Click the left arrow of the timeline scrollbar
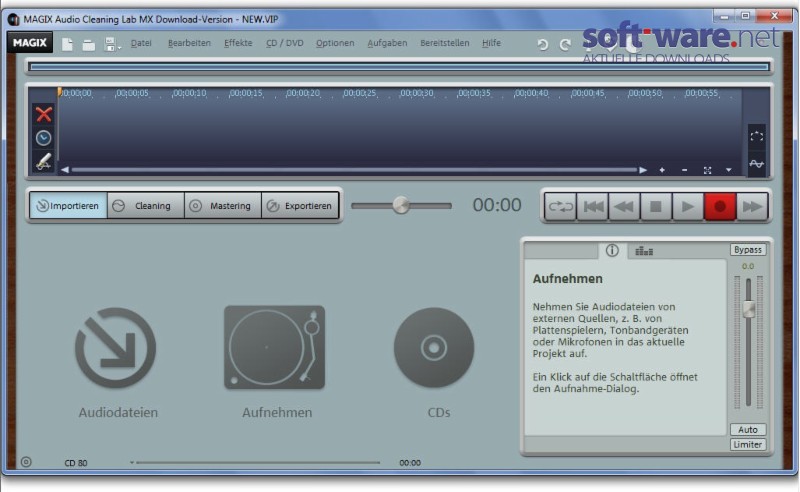Screen dimensions: 800x492 65,170
